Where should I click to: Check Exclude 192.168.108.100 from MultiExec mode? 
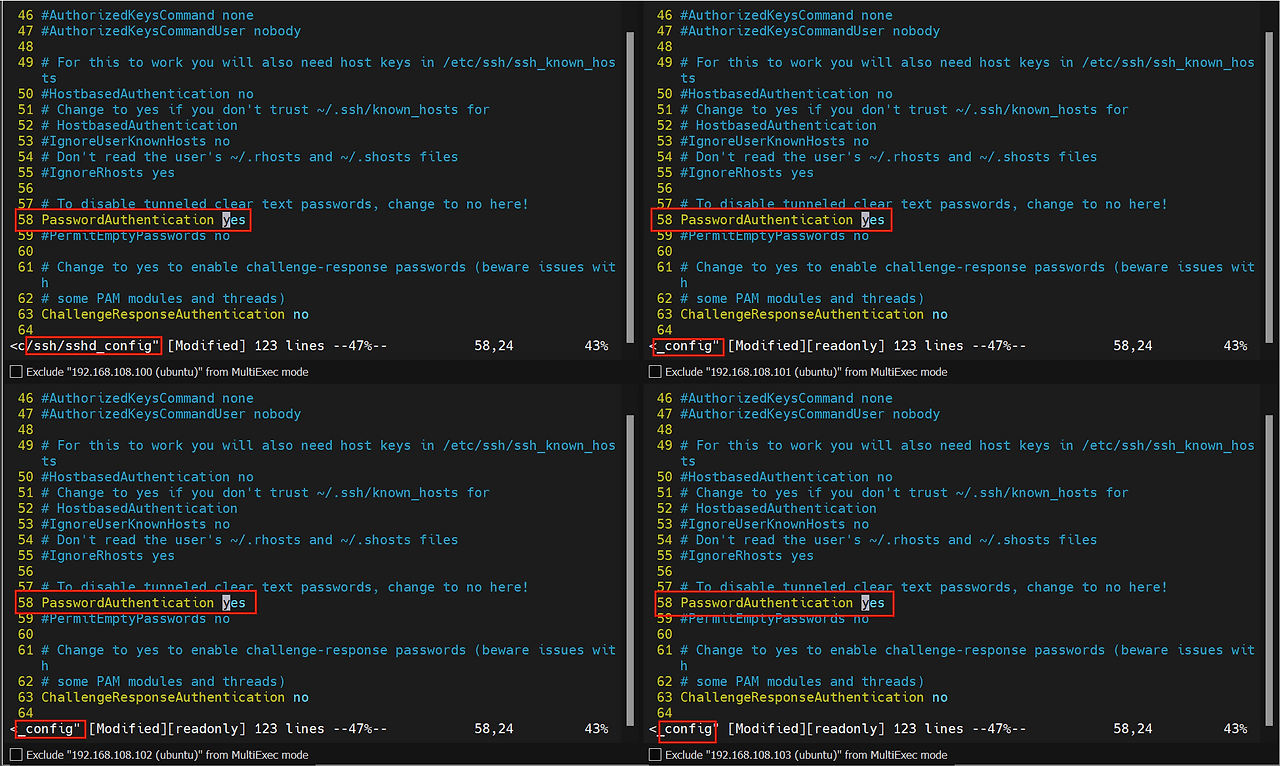[x=16, y=372]
